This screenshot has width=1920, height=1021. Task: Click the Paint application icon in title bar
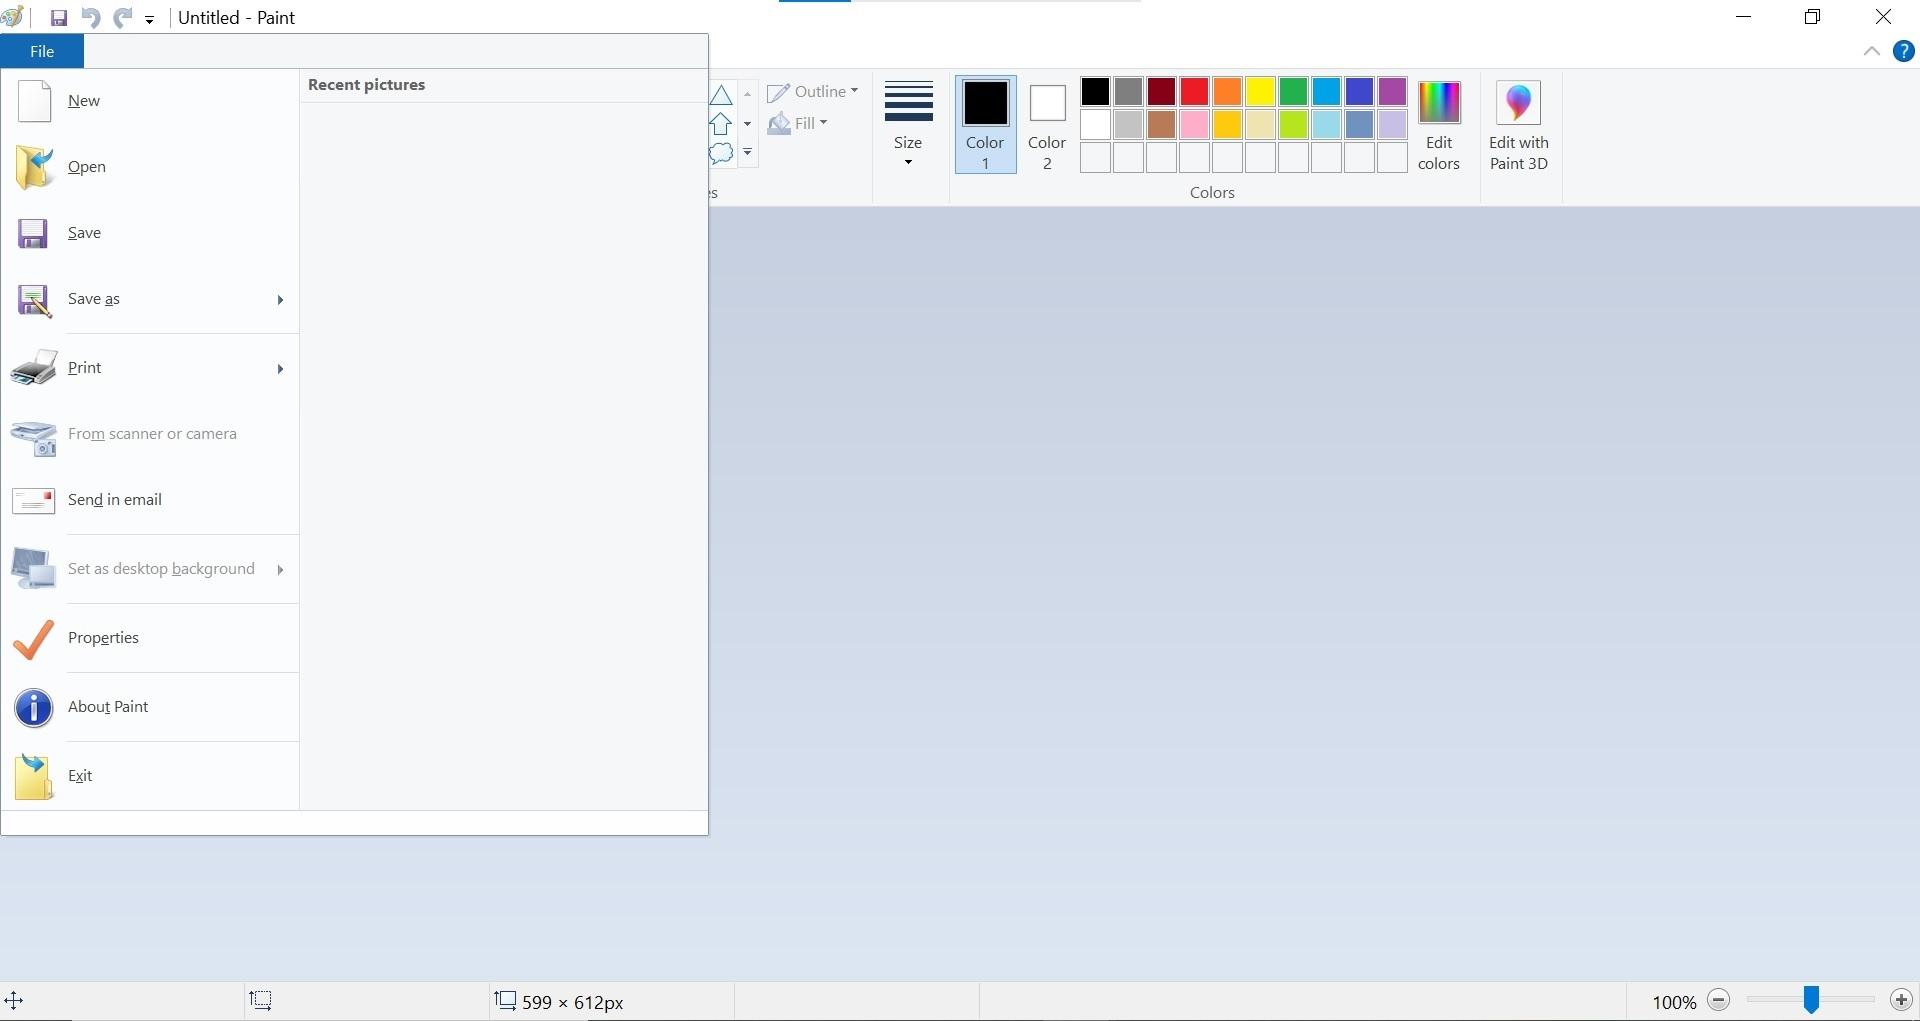(12, 18)
